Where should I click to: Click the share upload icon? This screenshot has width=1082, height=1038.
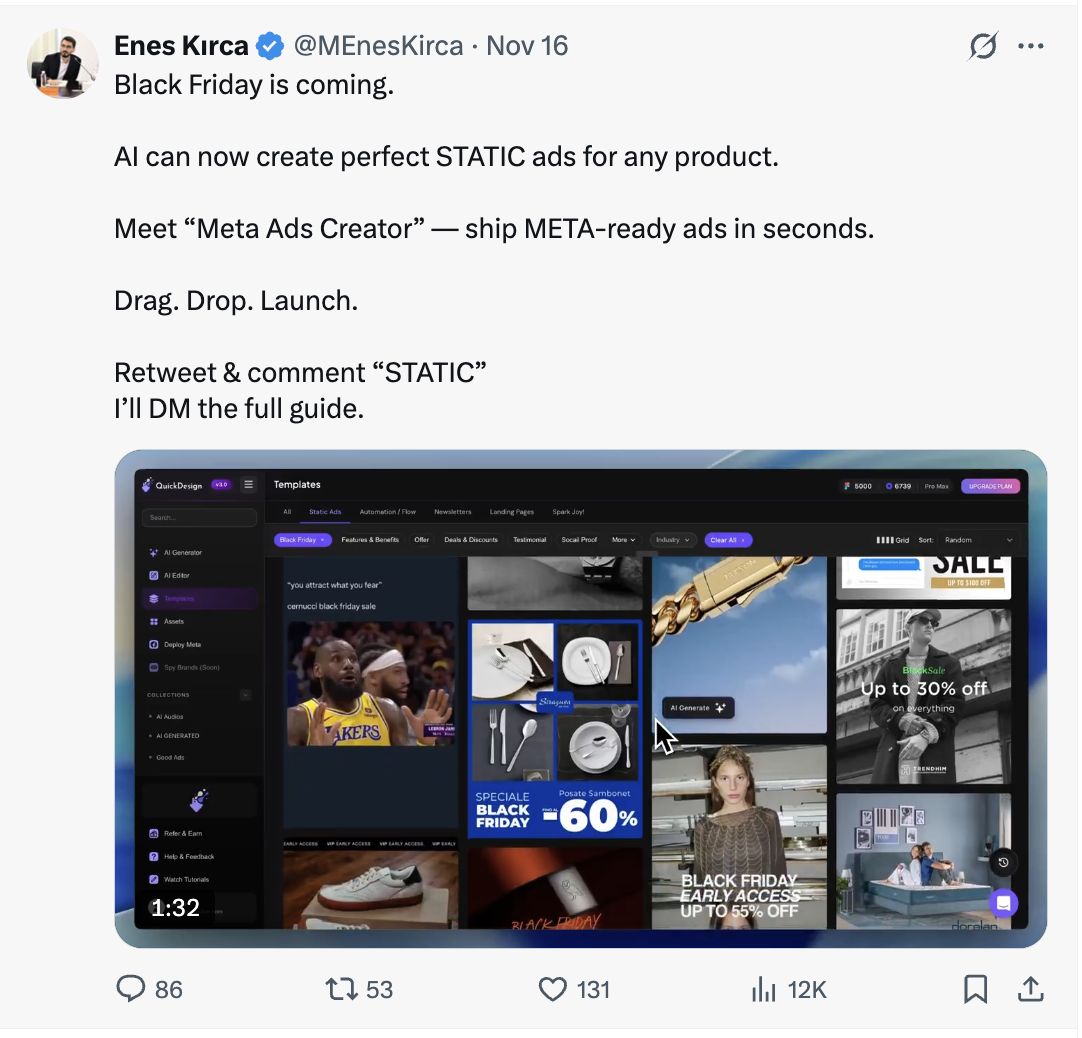point(1029,989)
